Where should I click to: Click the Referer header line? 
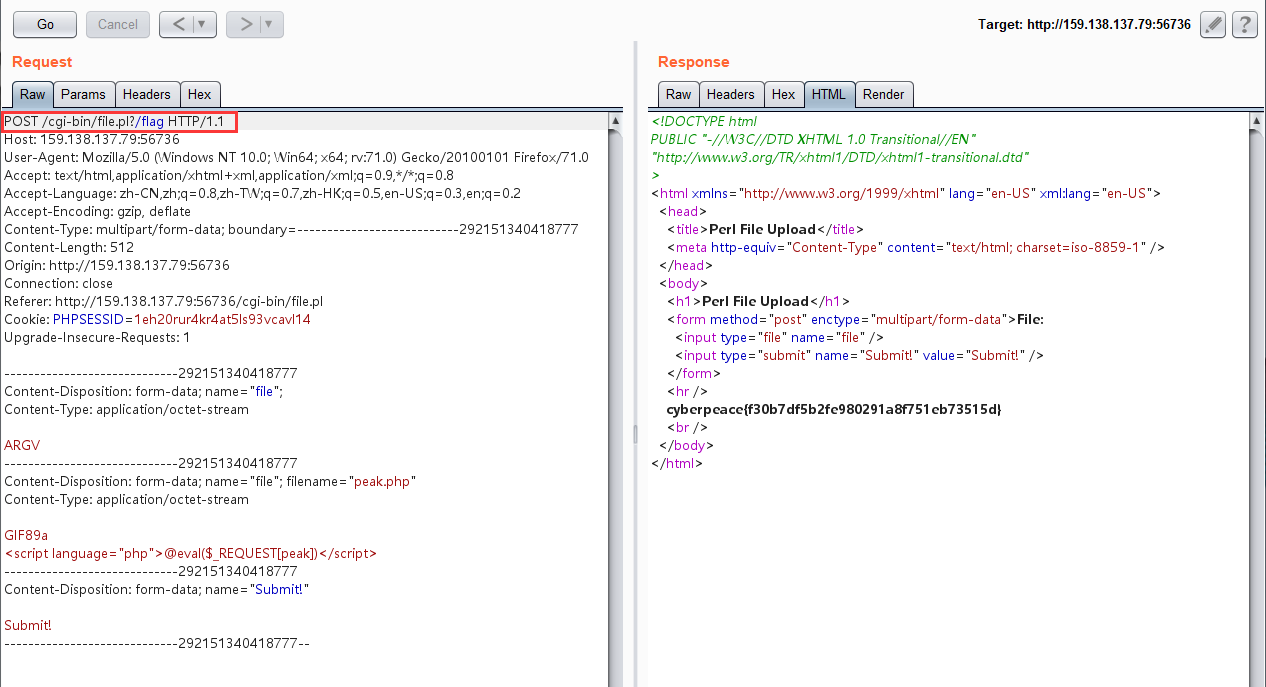(x=164, y=302)
